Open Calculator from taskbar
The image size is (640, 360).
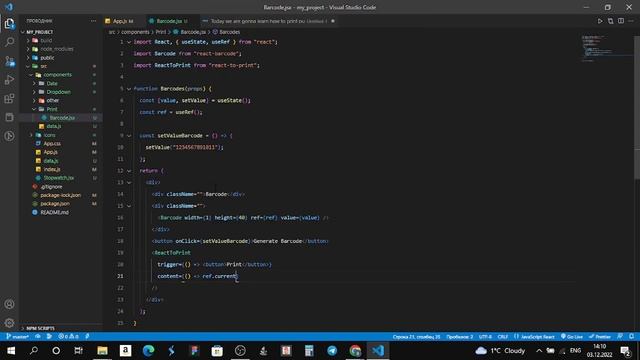(309, 351)
